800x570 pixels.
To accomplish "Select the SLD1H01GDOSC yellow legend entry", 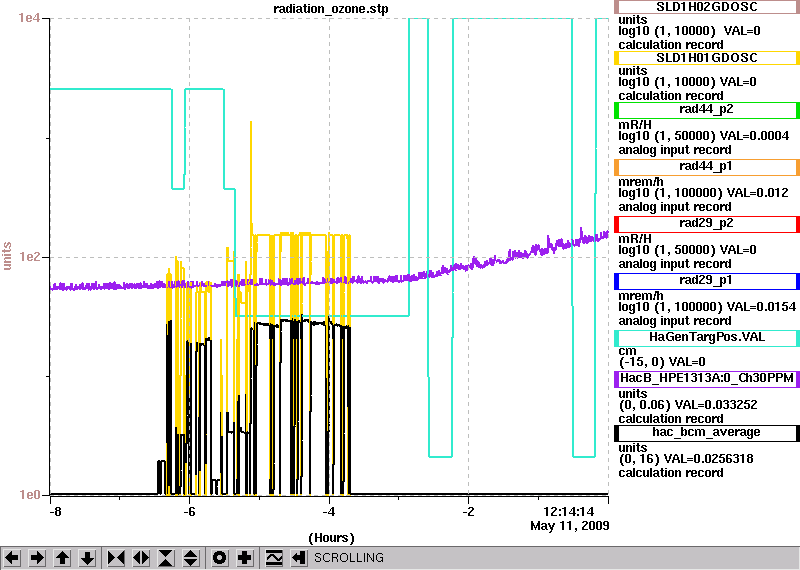I will coord(707,58).
